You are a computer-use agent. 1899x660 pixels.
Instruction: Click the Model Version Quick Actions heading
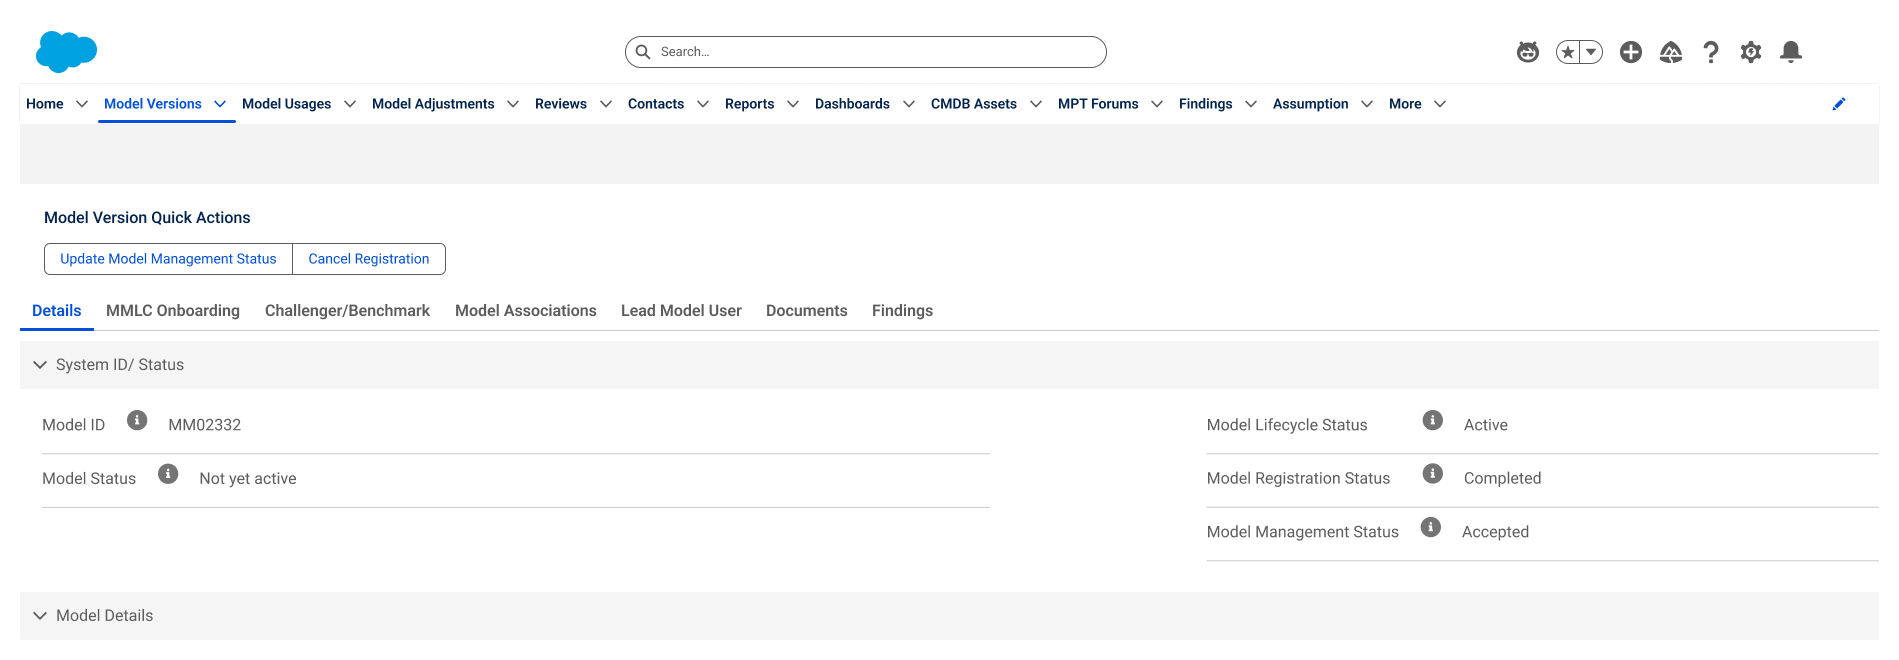click(x=147, y=218)
